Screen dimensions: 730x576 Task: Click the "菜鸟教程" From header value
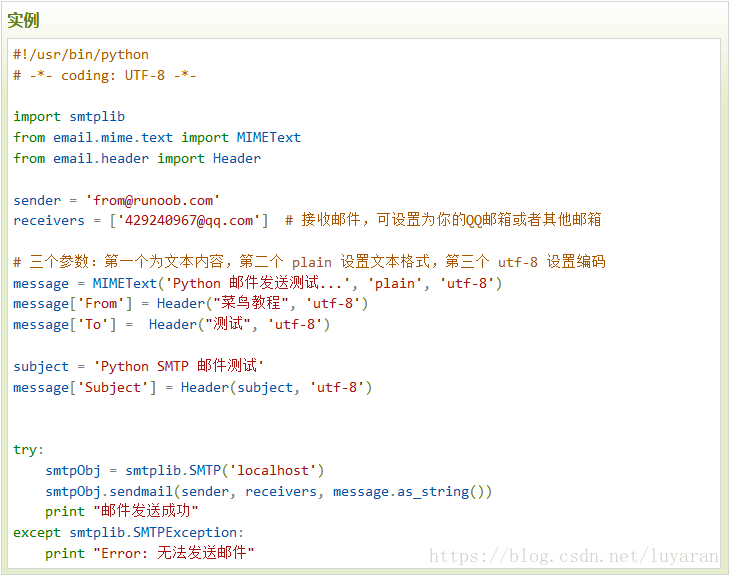click(x=251, y=303)
